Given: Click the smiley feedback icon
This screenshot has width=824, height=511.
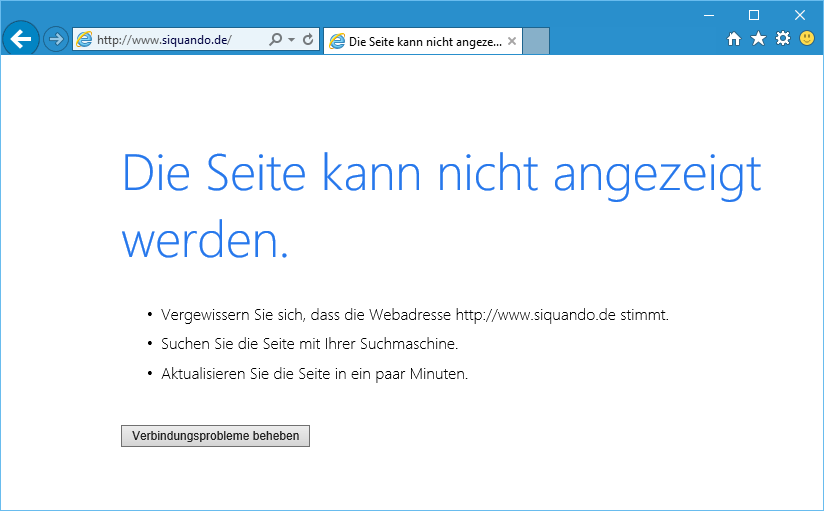Looking at the screenshot, I should point(807,38).
